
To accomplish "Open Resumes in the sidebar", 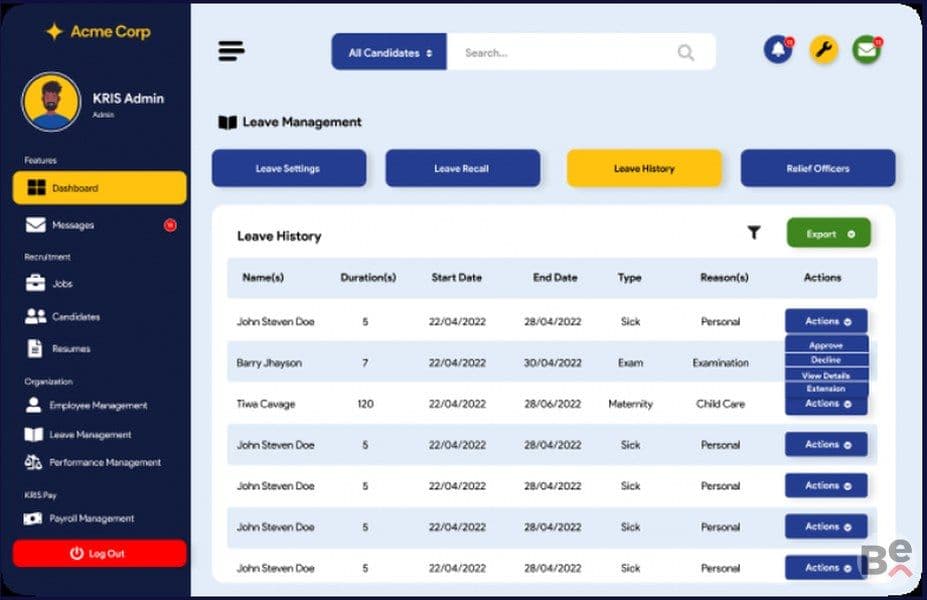I will (59, 348).
